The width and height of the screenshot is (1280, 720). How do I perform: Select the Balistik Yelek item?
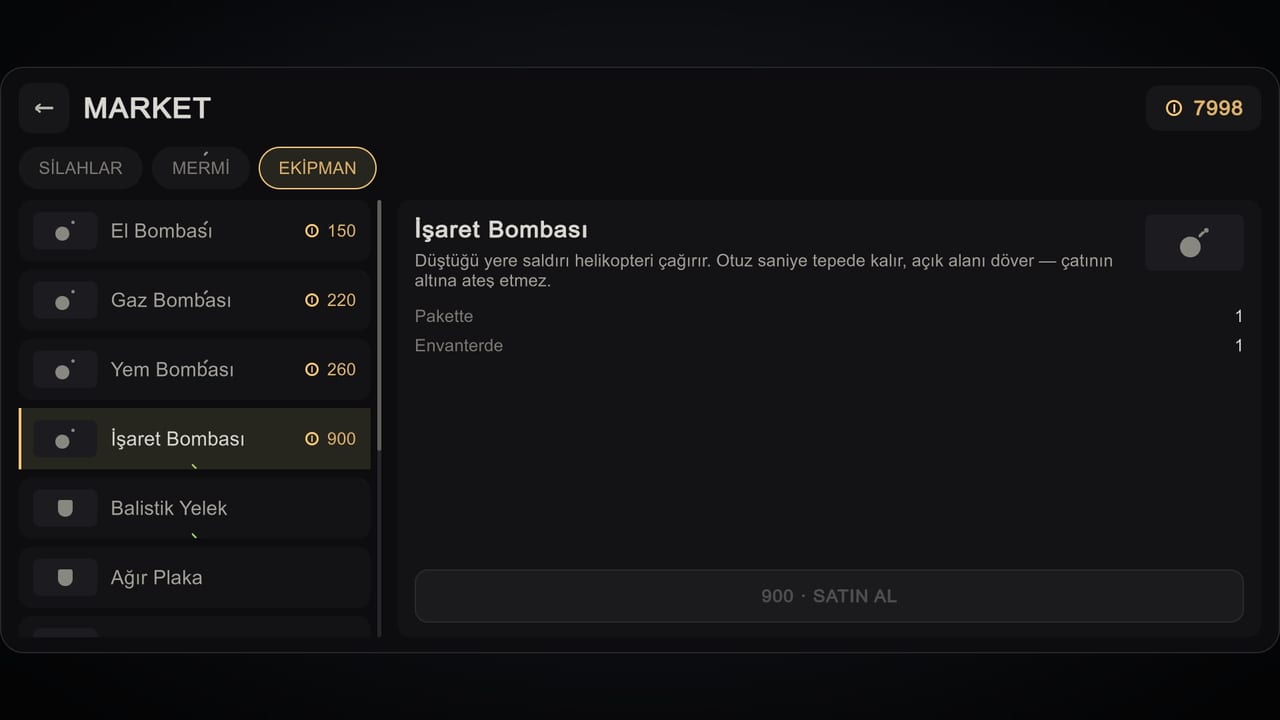195,508
